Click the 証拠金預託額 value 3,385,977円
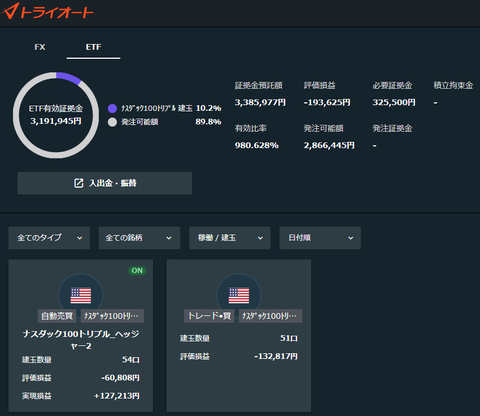The image size is (480, 416). [x=260, y=102]
